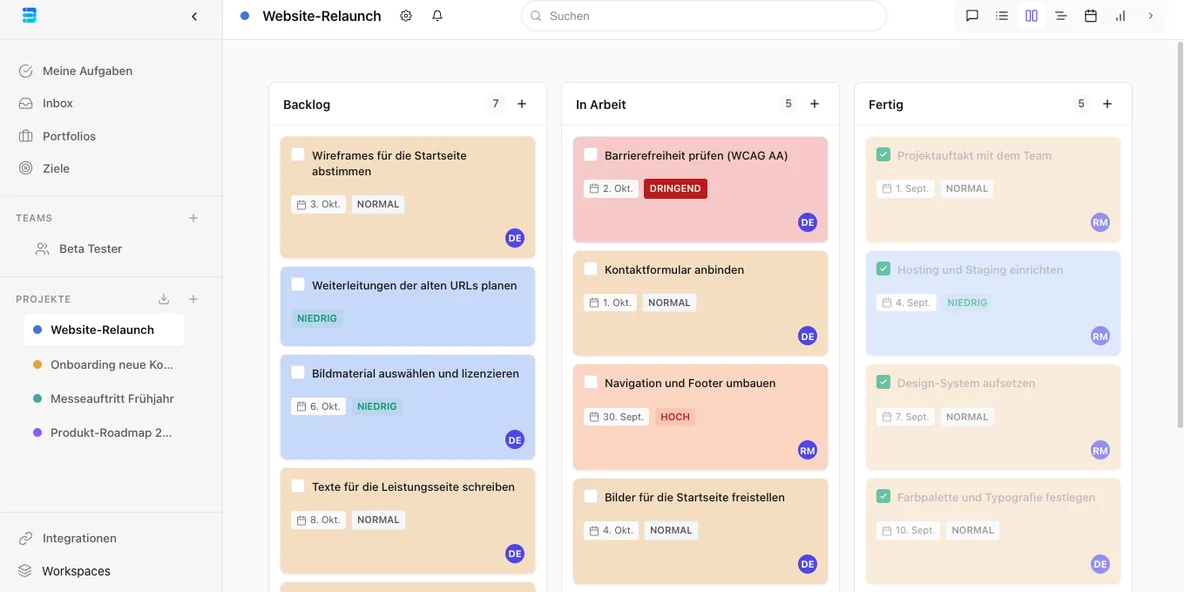The width and height of the screenshot is (1184, 592).
Task: Click the DRINGEND priority badge
Action: 676,189
